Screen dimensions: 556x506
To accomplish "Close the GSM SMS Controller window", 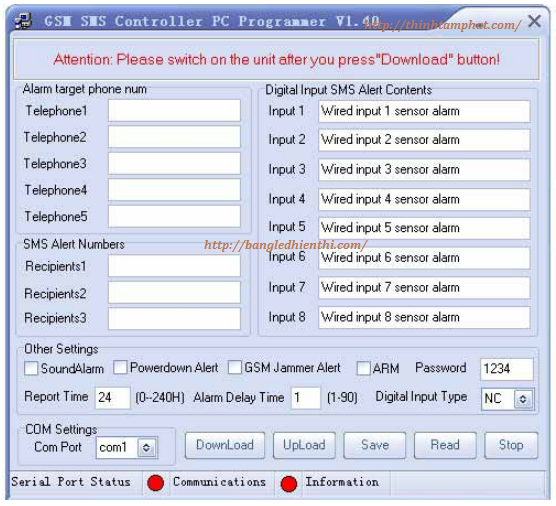I will point(534,21).
